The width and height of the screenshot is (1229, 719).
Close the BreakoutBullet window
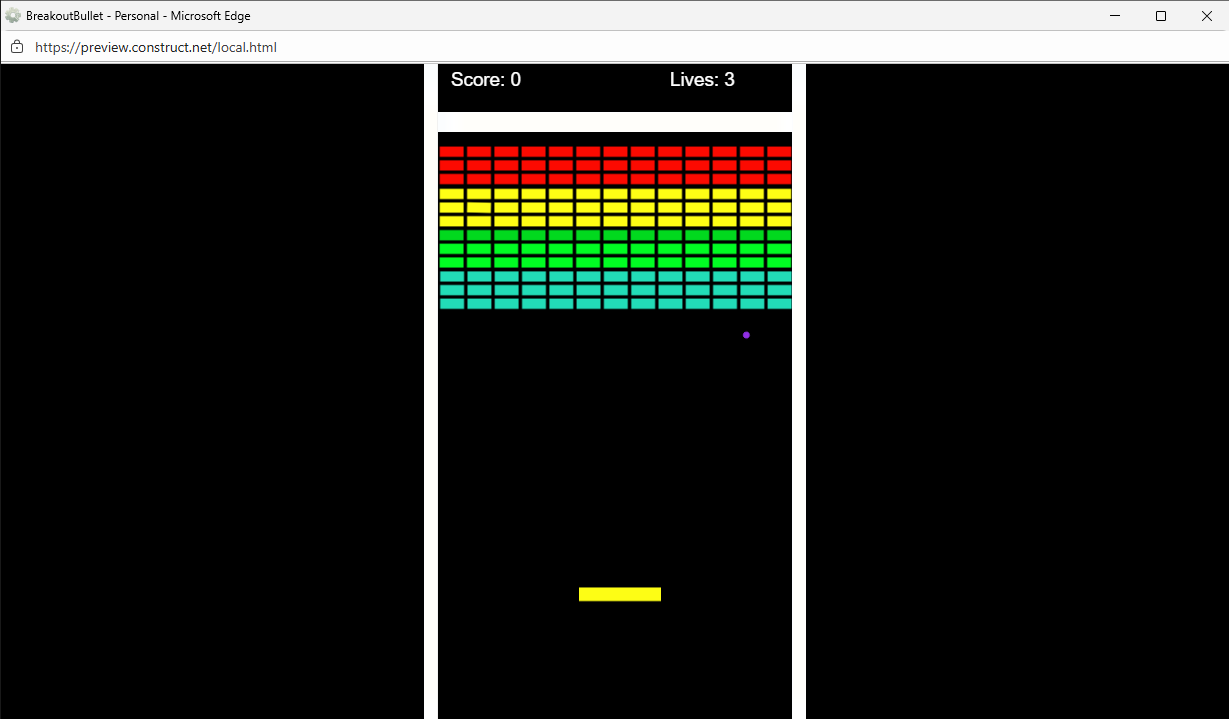tap(1206, 16)
